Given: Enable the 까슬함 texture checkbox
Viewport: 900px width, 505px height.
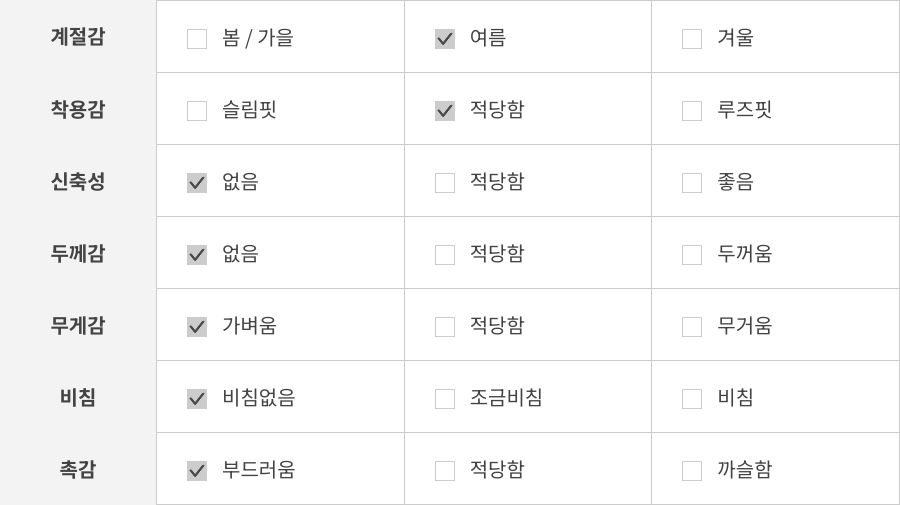Looking at the screenshot, I should tap(692, 471).
